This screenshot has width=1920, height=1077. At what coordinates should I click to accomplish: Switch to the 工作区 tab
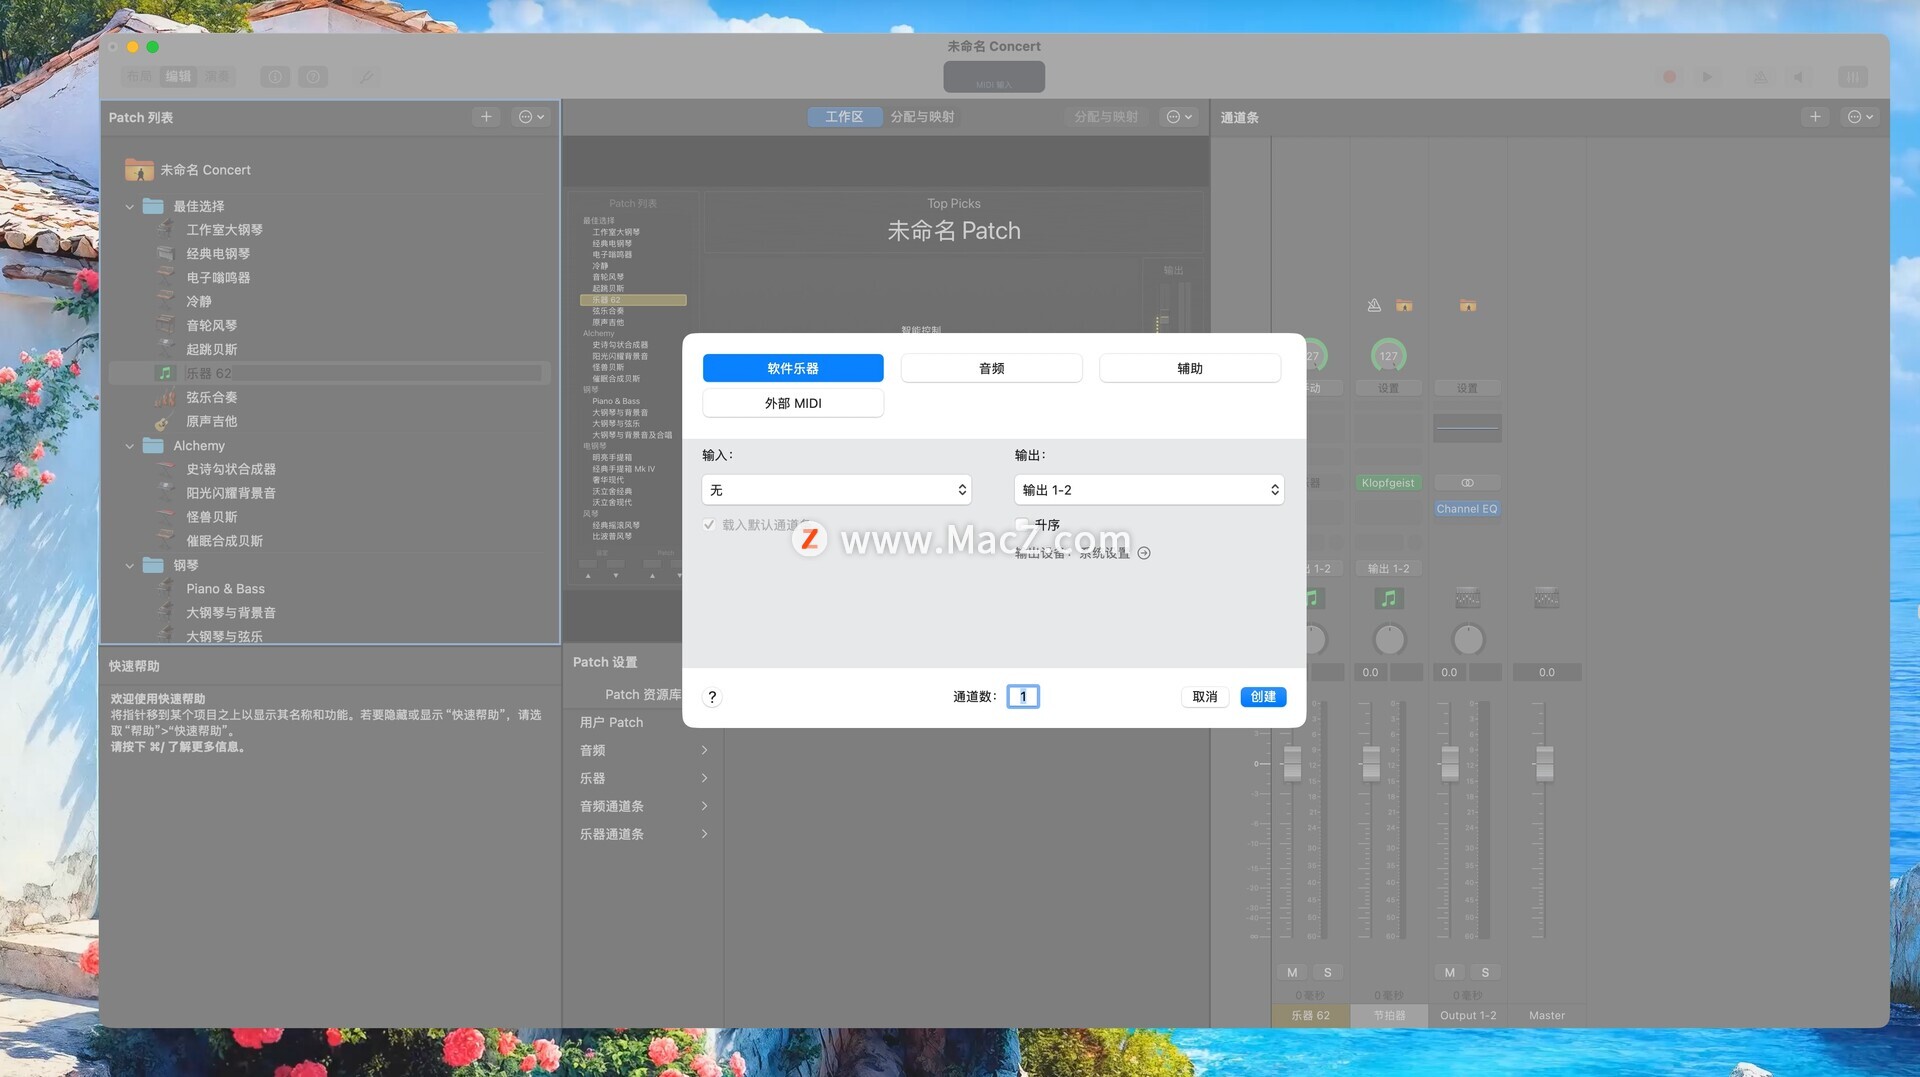(x=844, y=117)
